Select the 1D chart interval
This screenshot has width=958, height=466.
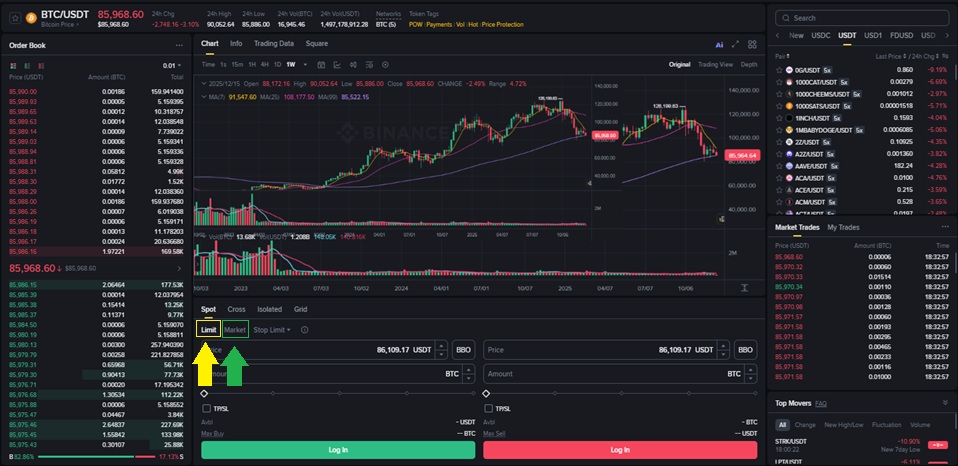tap(277, 65)
